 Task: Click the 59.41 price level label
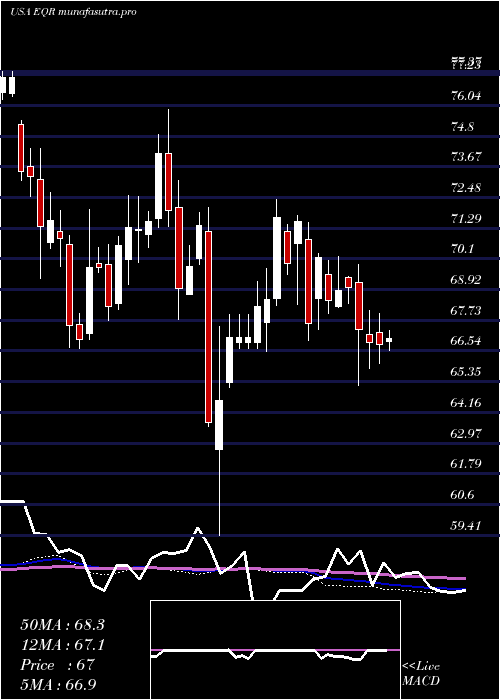click(x=466, y=525)
